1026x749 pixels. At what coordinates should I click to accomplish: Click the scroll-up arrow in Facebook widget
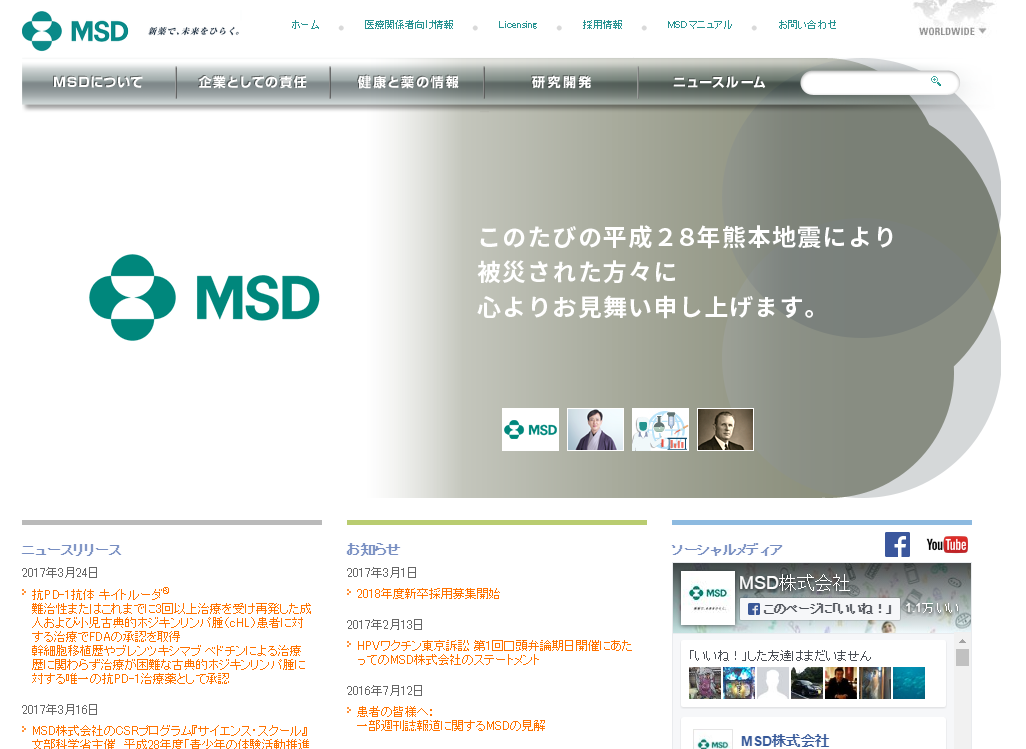tap(962, 641)
